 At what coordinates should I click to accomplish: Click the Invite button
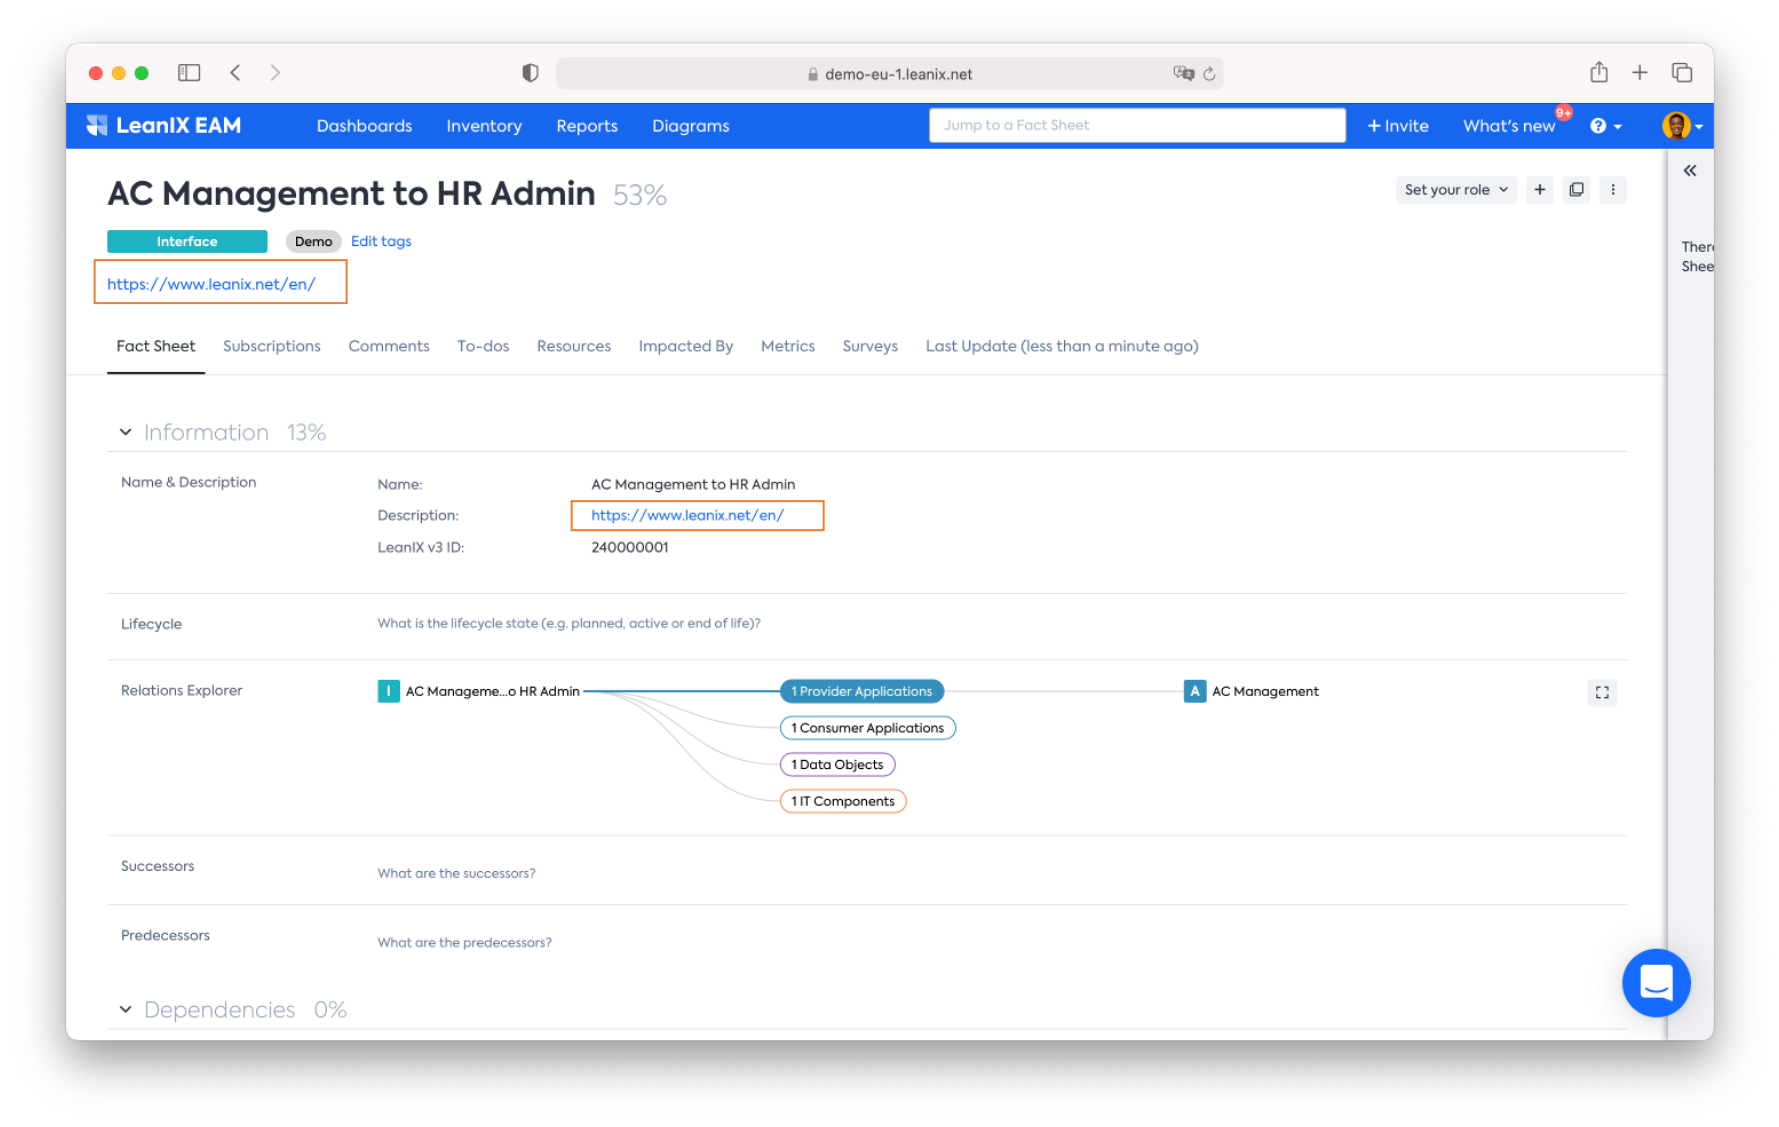(x=1398, y=126)
